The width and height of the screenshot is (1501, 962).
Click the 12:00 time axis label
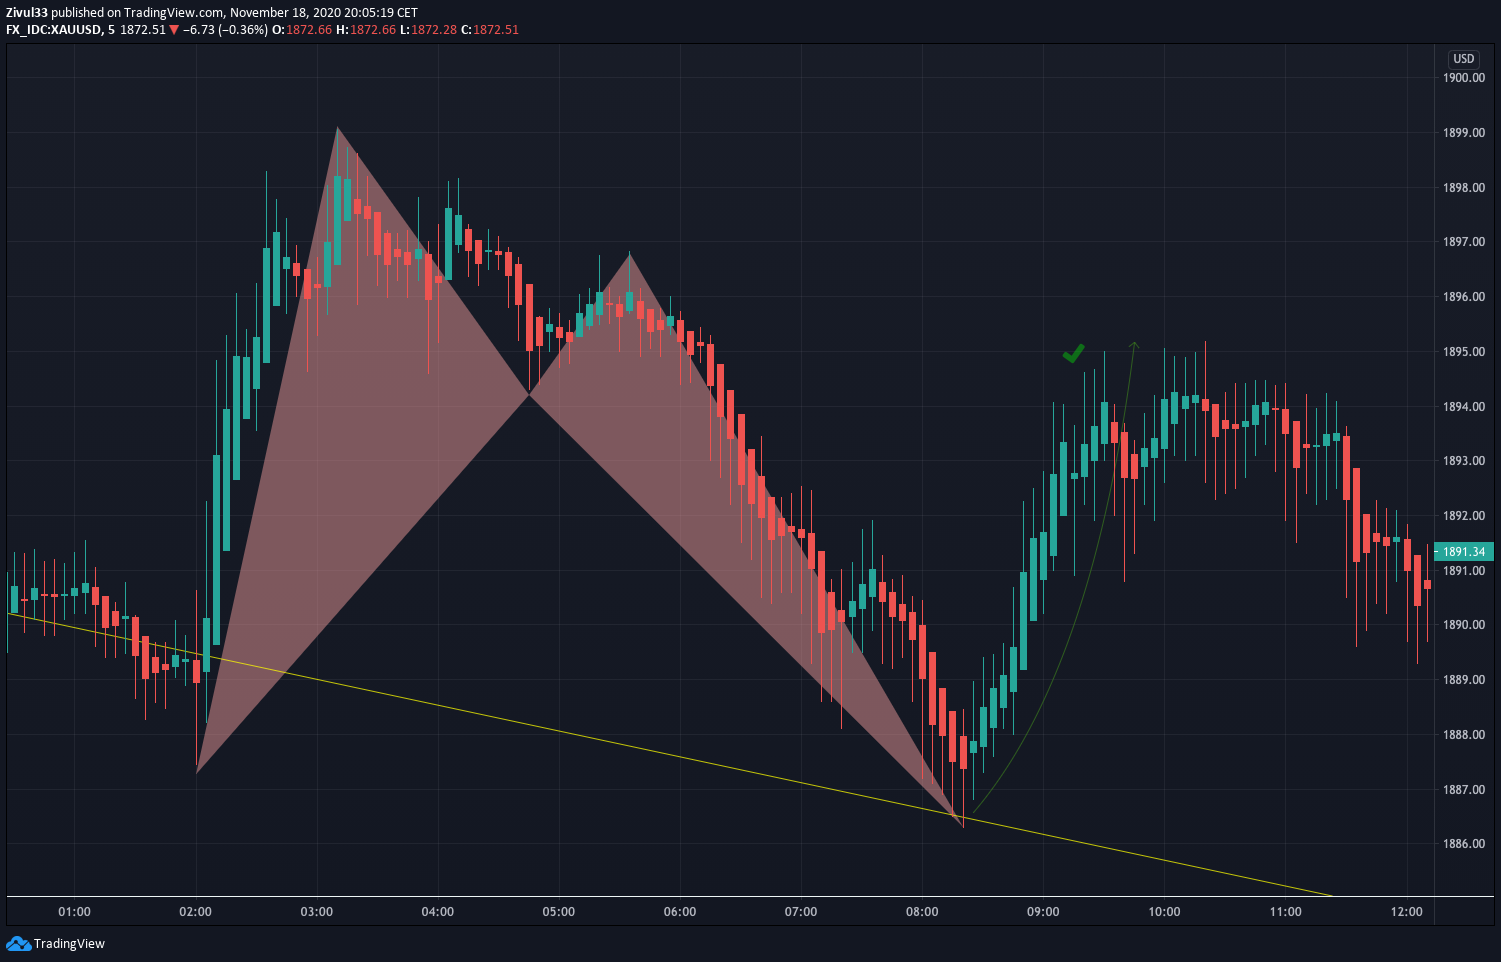(1407, 912)
